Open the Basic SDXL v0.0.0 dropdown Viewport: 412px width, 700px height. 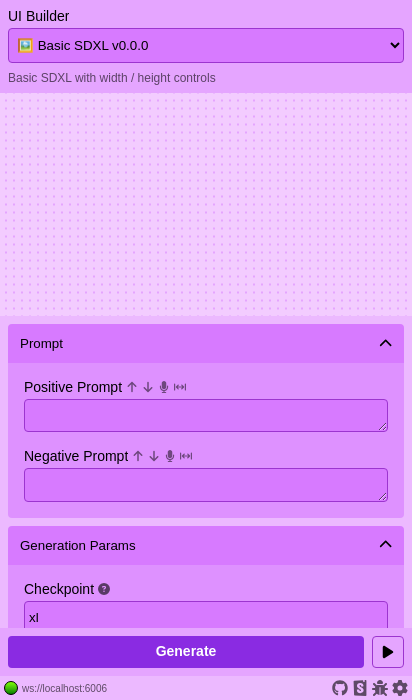coord(206,46)
